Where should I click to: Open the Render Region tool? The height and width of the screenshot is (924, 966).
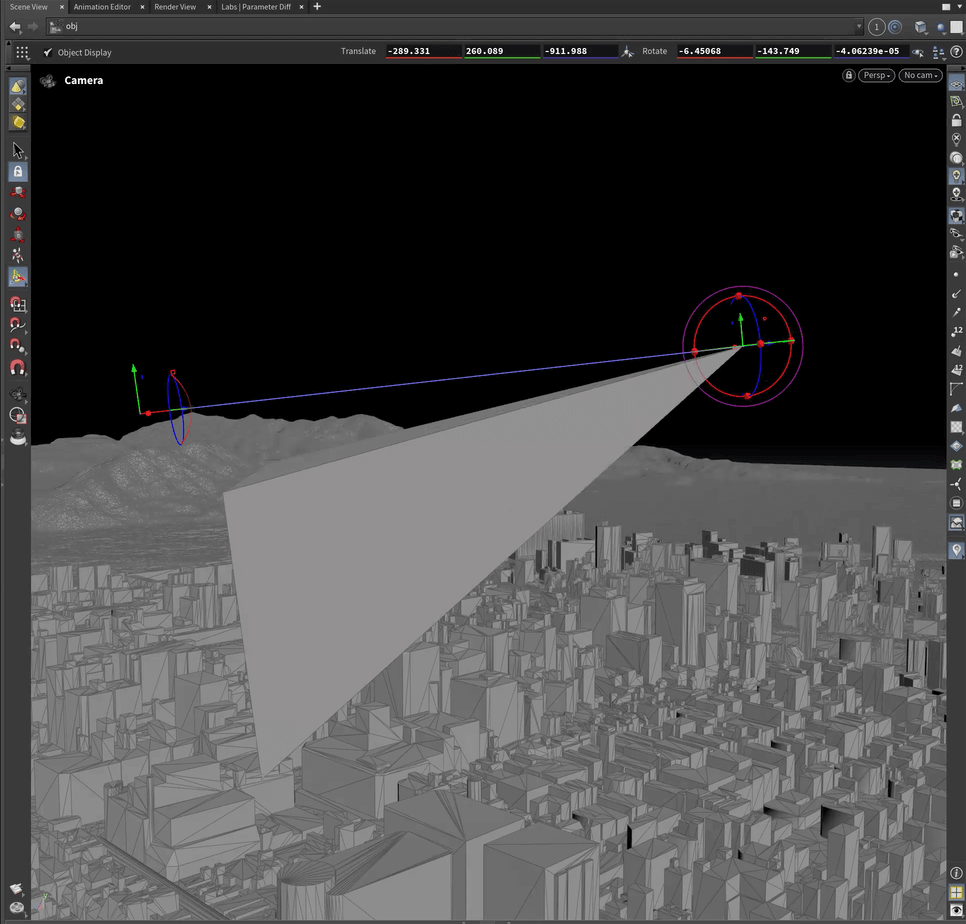coord(17,414)
